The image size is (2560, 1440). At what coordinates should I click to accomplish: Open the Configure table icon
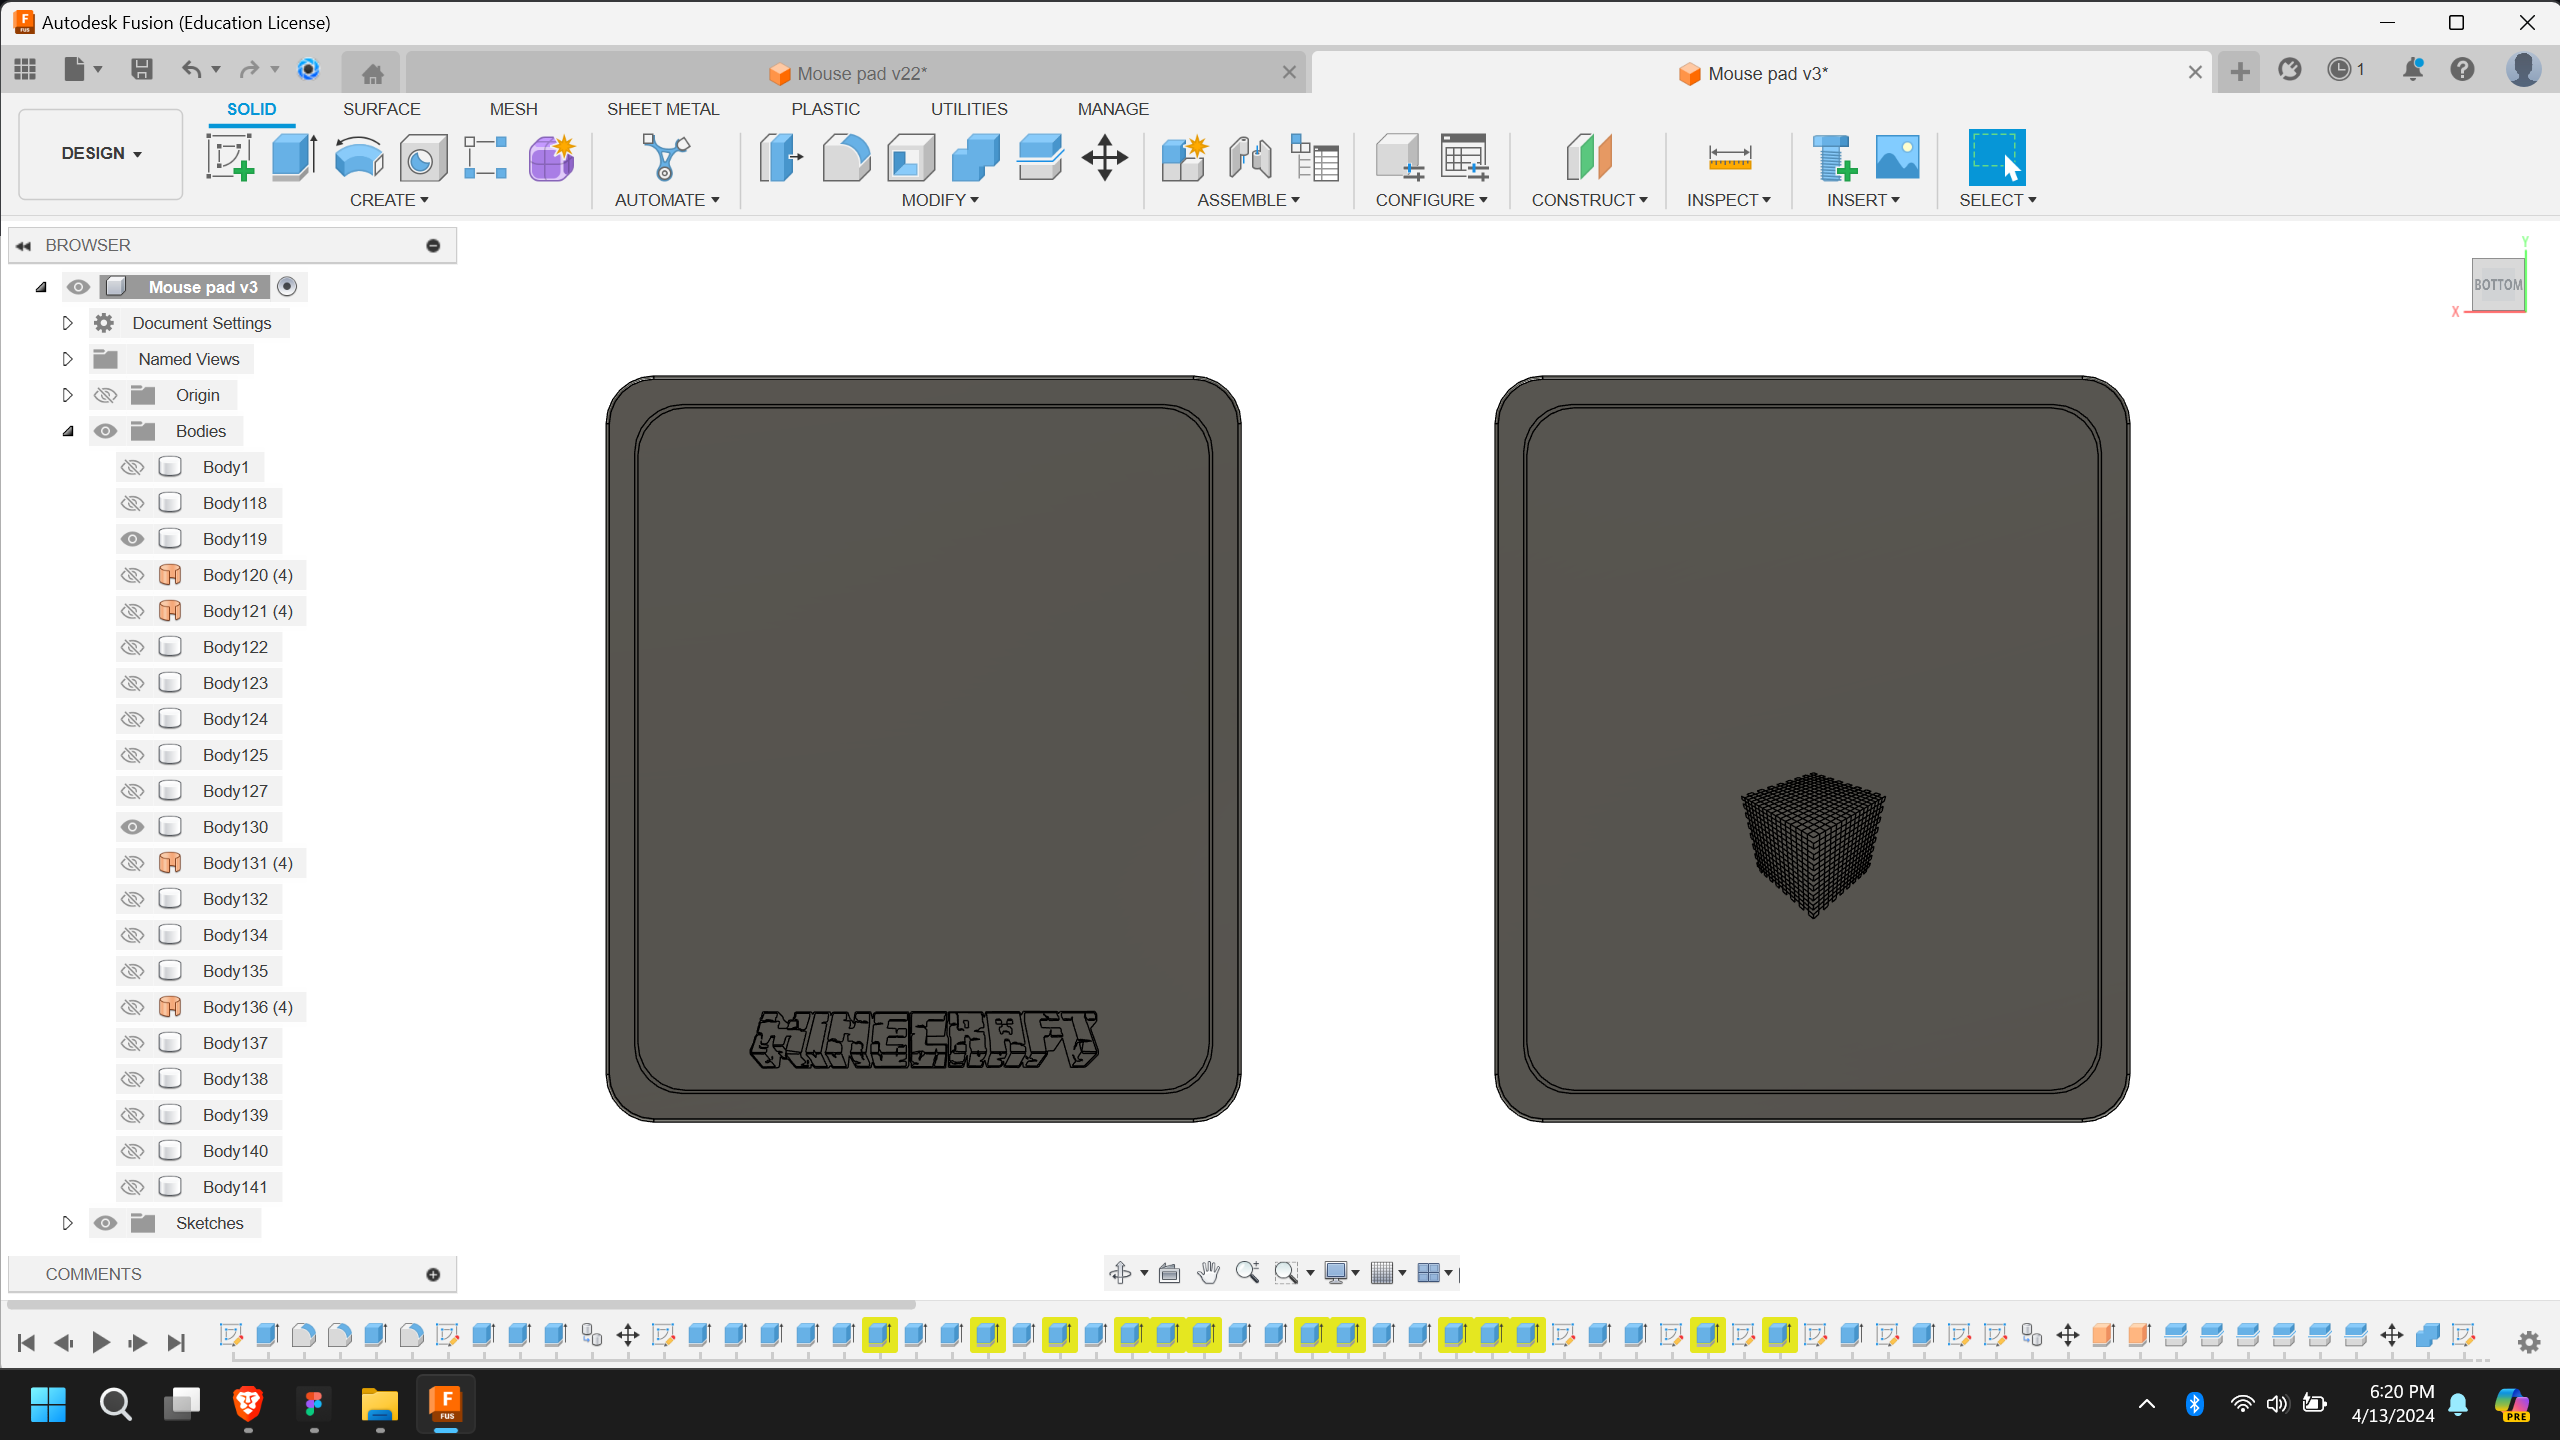point(1465,158)
